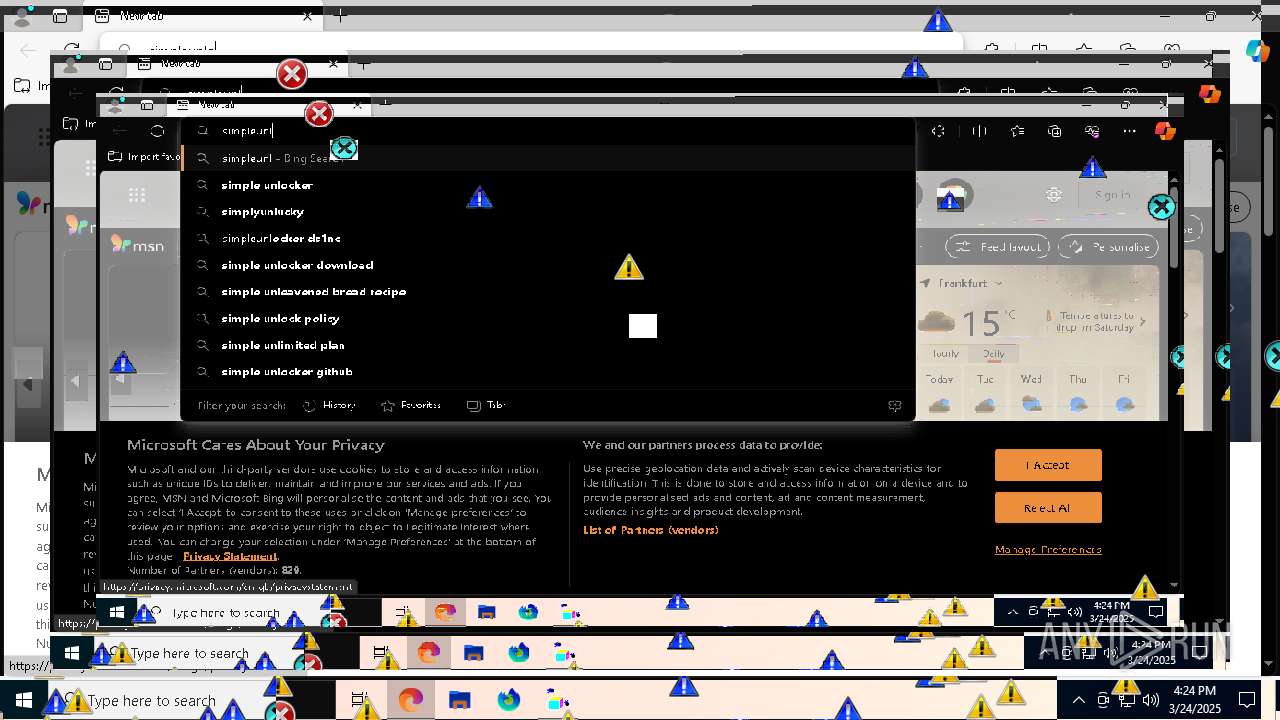Viewport: 1280px width, 720px height.
Task: Select Thu forecast in weather card
Action: tap(1078, 393)
